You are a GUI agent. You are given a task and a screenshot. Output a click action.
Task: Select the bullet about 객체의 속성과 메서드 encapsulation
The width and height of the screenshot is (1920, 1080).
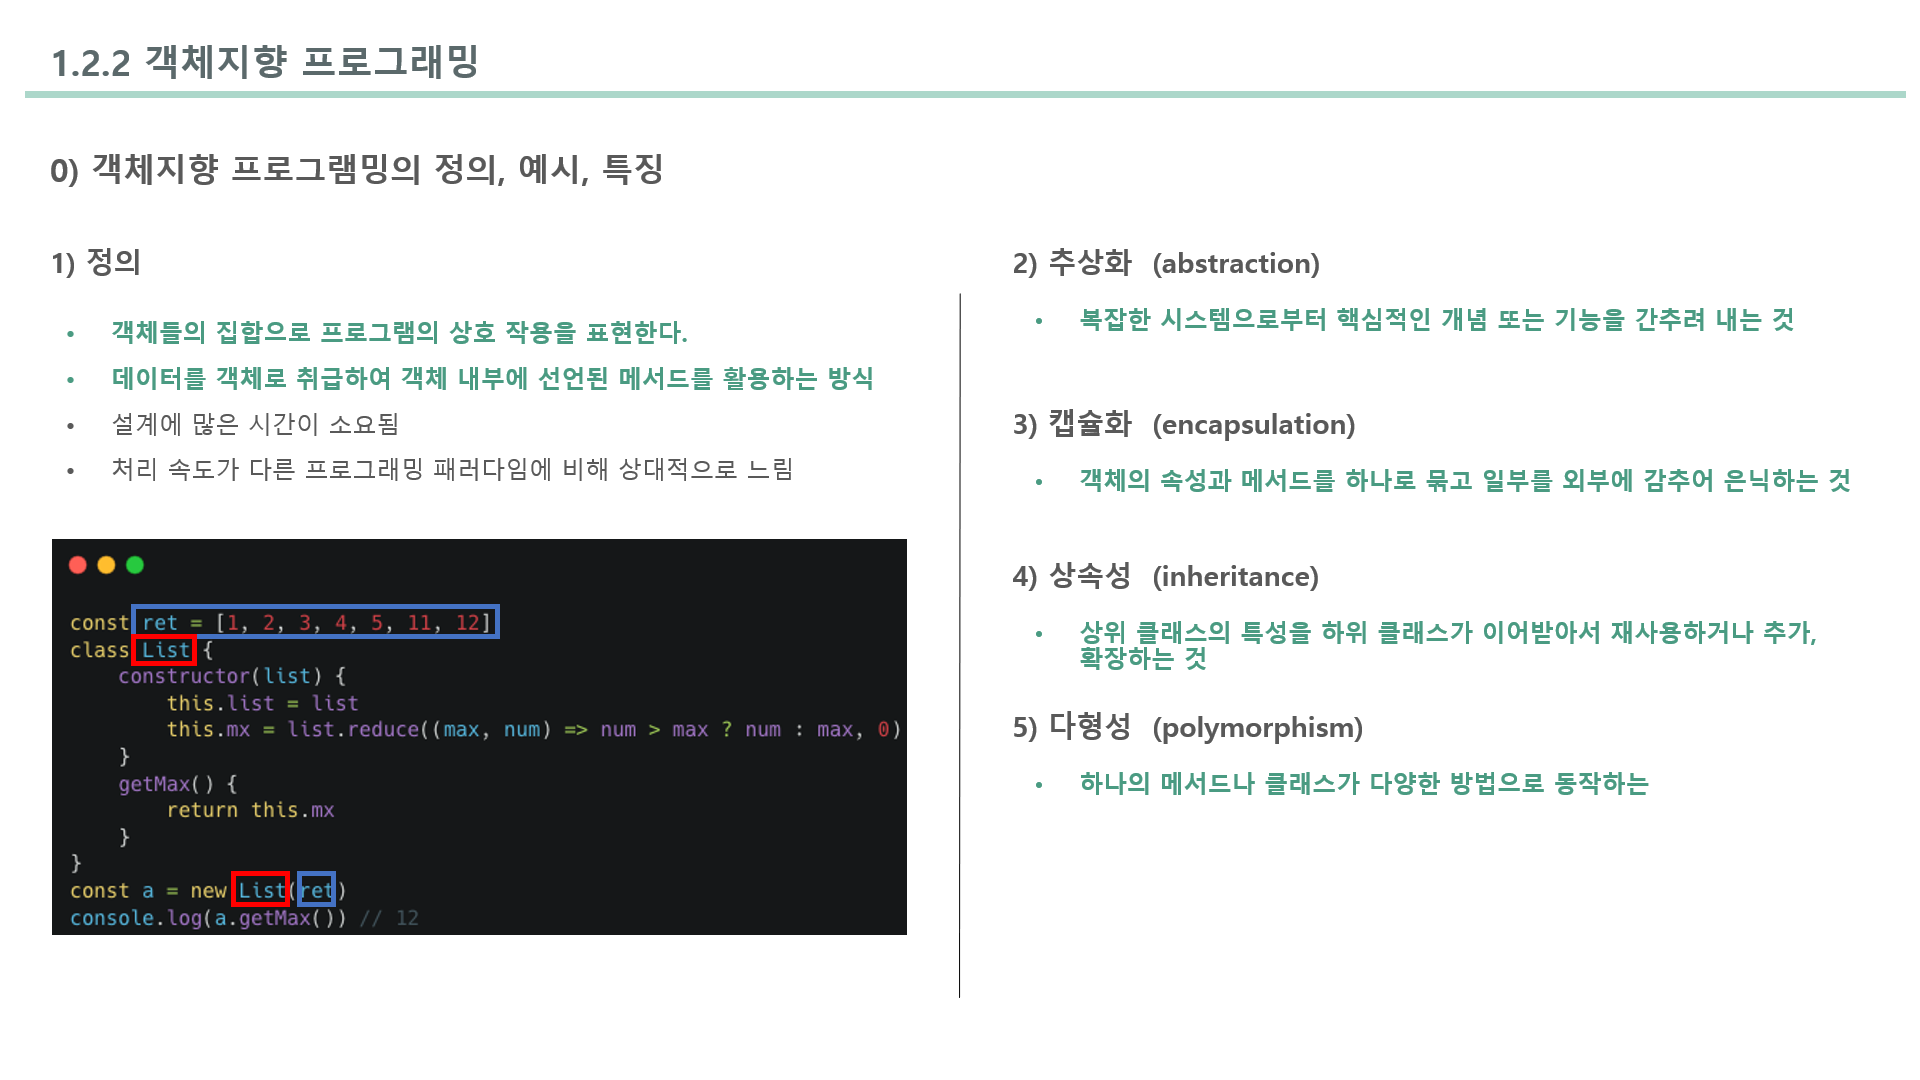pyautogui.click(x=1462, y=480)
